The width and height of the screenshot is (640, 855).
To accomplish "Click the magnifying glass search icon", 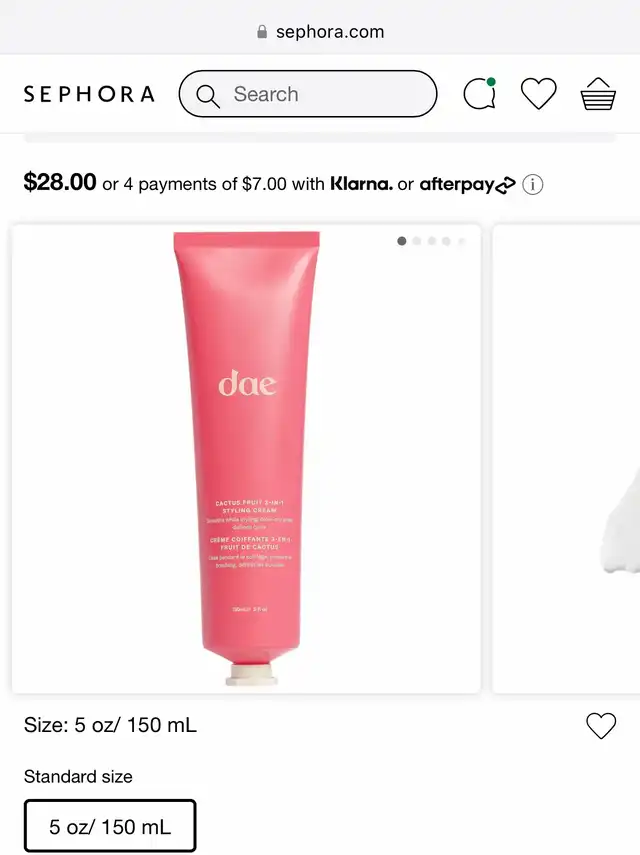I will pyautogui.click(x=208, y=96).
